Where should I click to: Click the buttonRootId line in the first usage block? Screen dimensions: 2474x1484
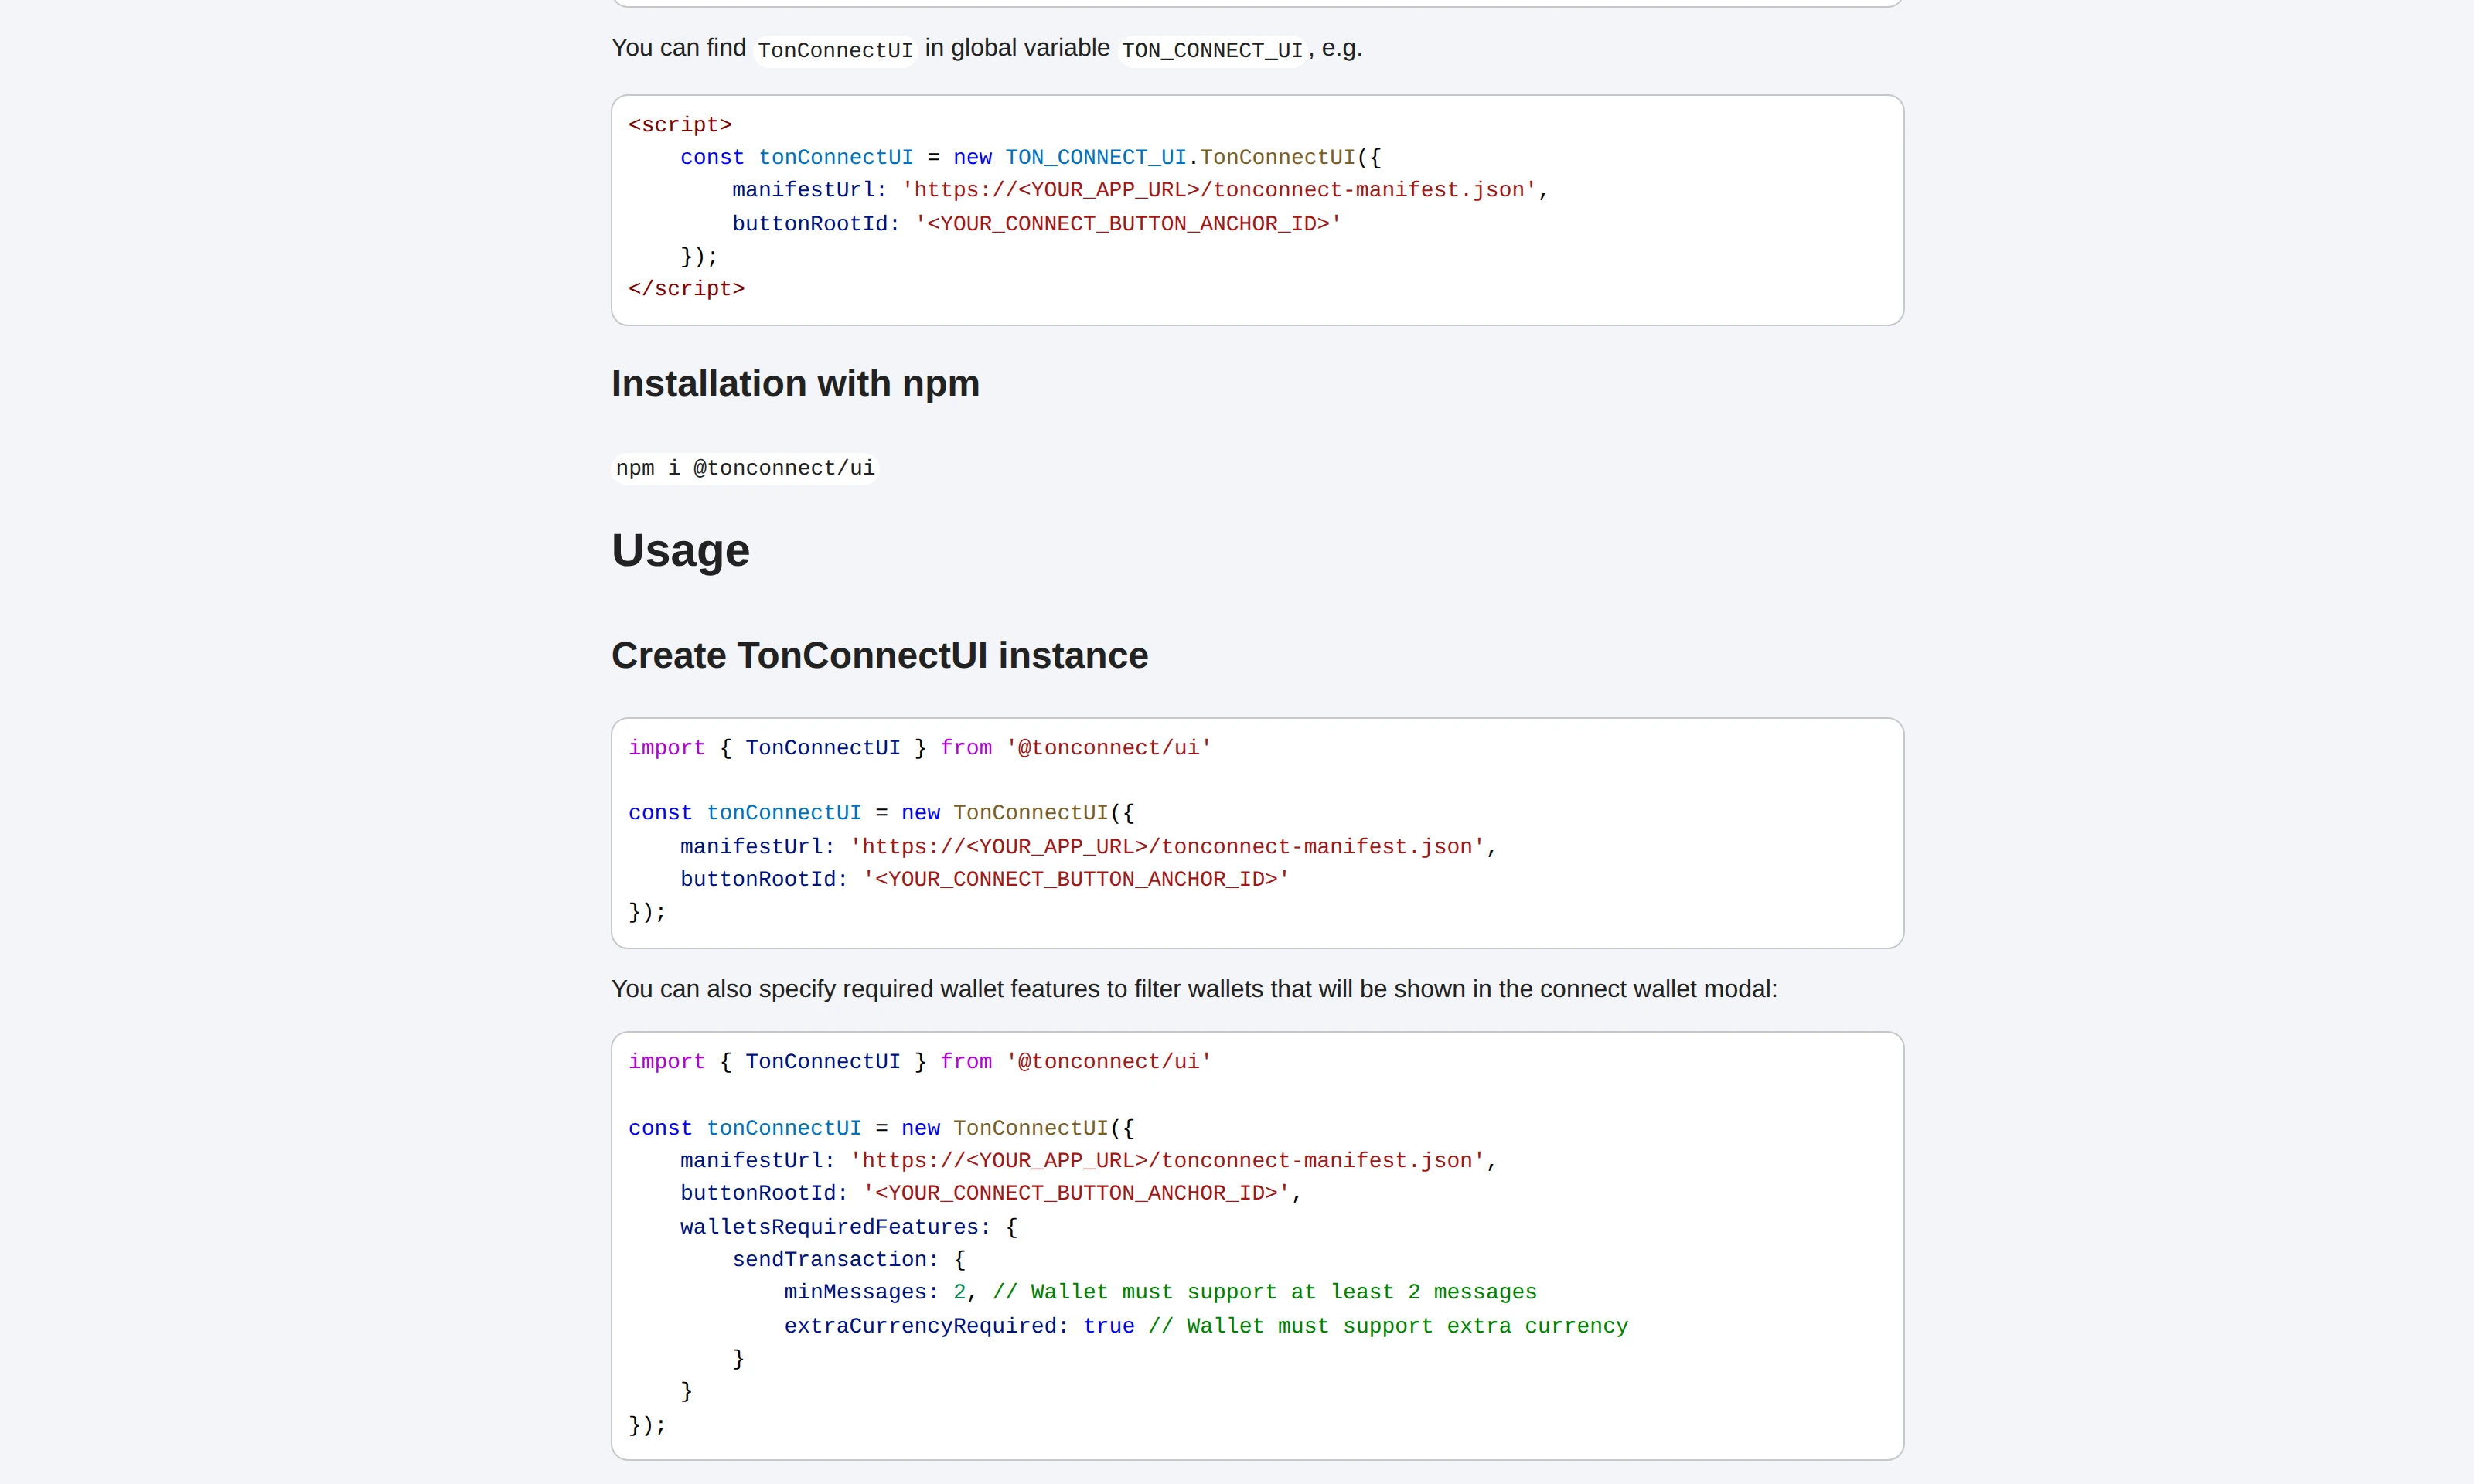[985, 879]
